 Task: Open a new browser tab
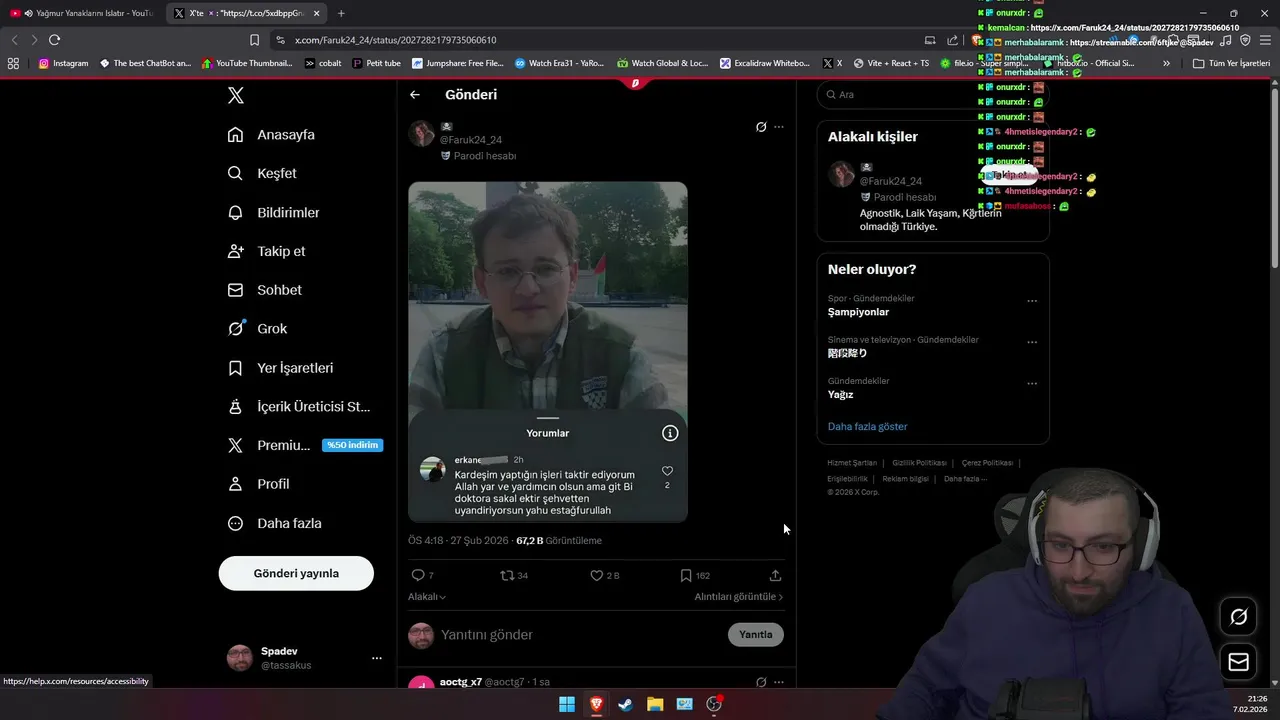click(x=341, y=13)
